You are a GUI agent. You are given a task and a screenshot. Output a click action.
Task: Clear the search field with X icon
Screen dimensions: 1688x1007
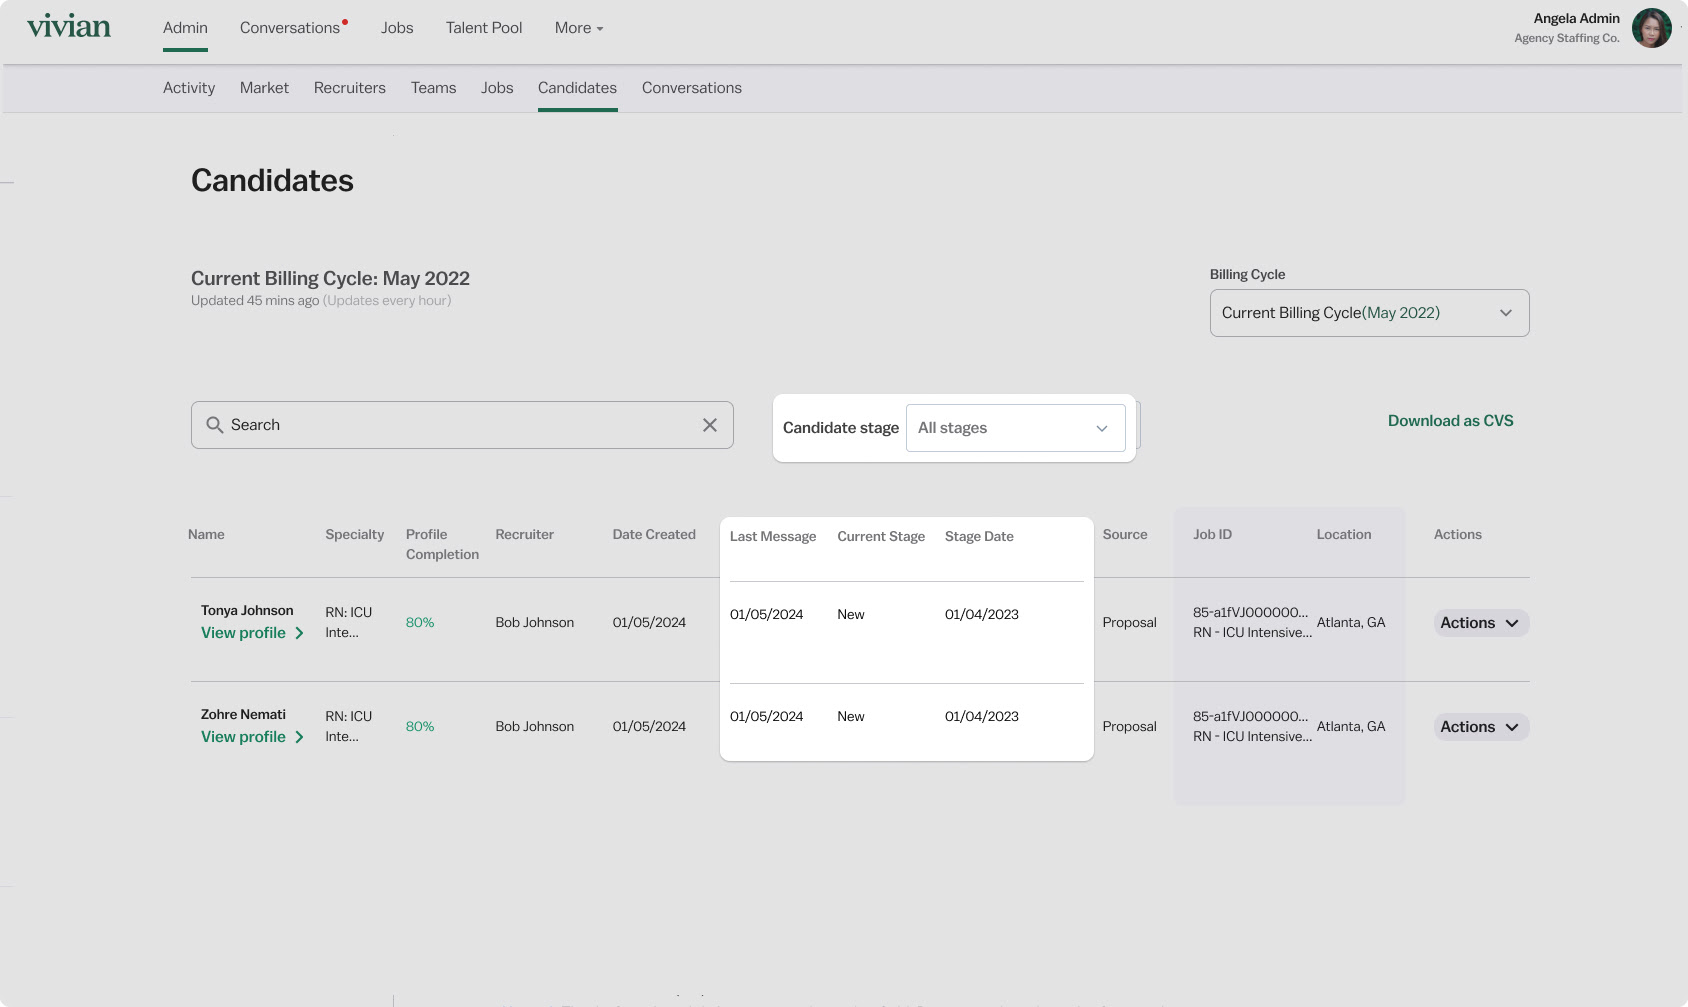click(709, 425)
